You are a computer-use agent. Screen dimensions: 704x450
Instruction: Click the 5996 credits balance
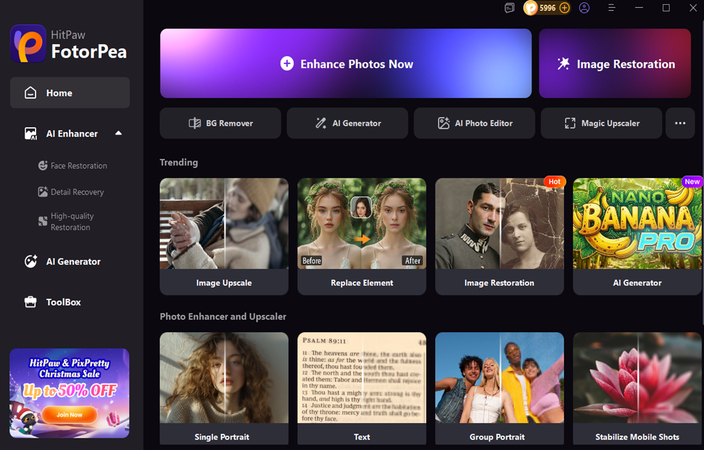pyautogui.click(x=548, y=8)
